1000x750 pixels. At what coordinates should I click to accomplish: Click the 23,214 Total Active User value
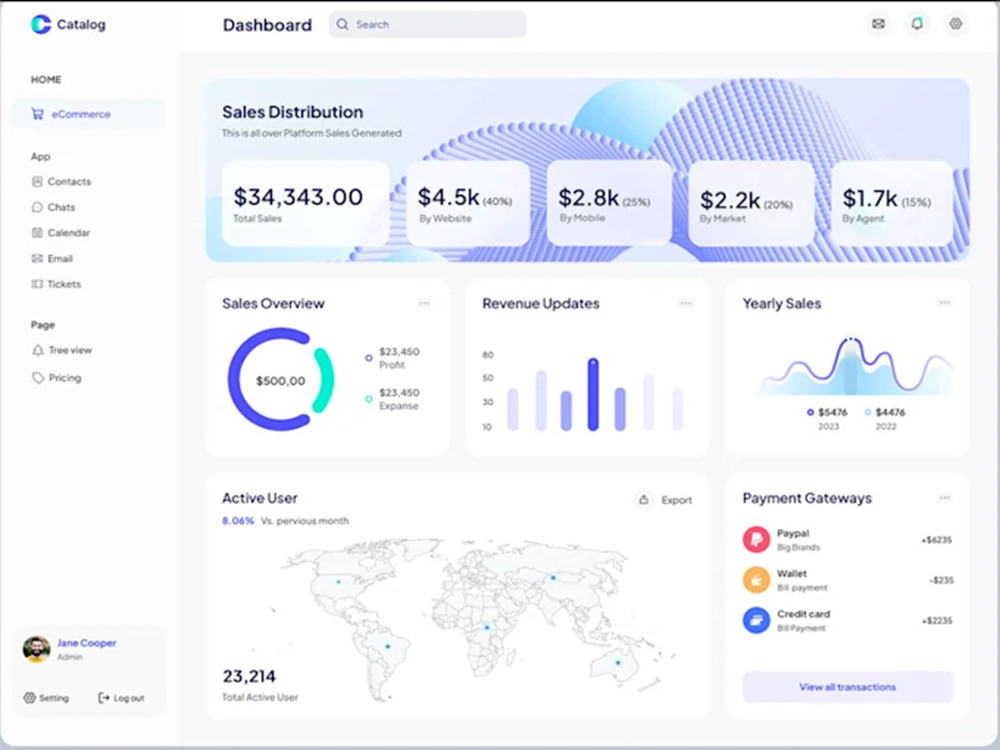[249, 676]
